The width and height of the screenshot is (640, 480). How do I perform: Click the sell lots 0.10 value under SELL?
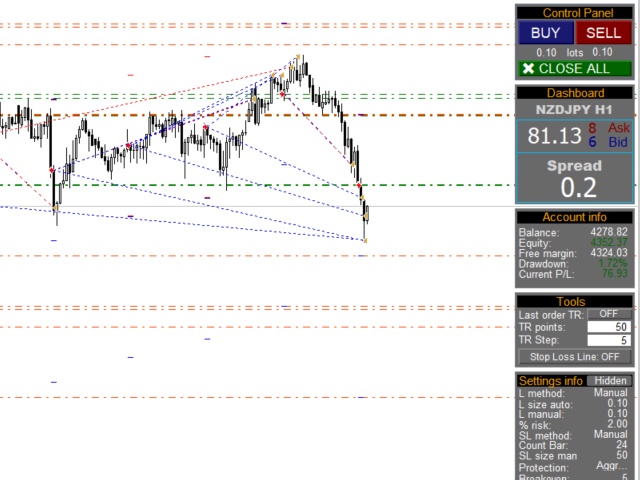[x=602, y=52]
